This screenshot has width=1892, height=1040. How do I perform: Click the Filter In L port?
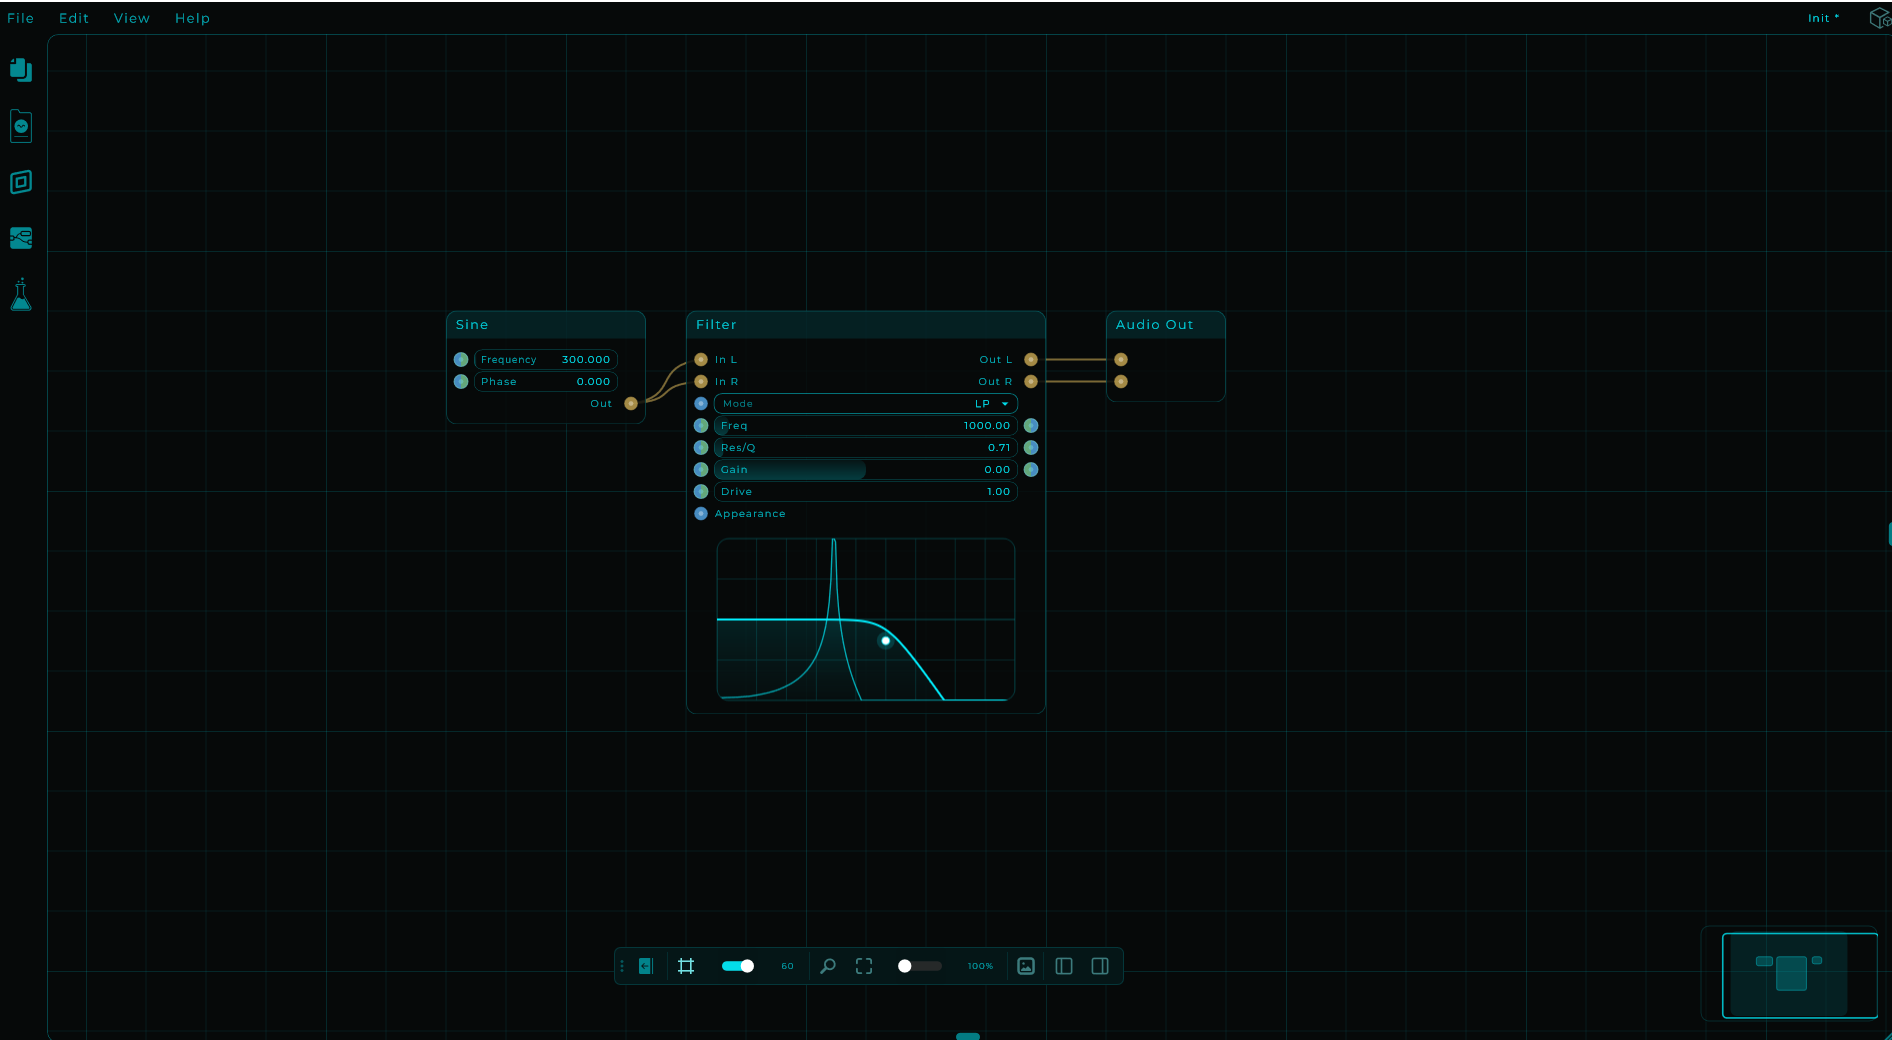[x=701, y=360]
